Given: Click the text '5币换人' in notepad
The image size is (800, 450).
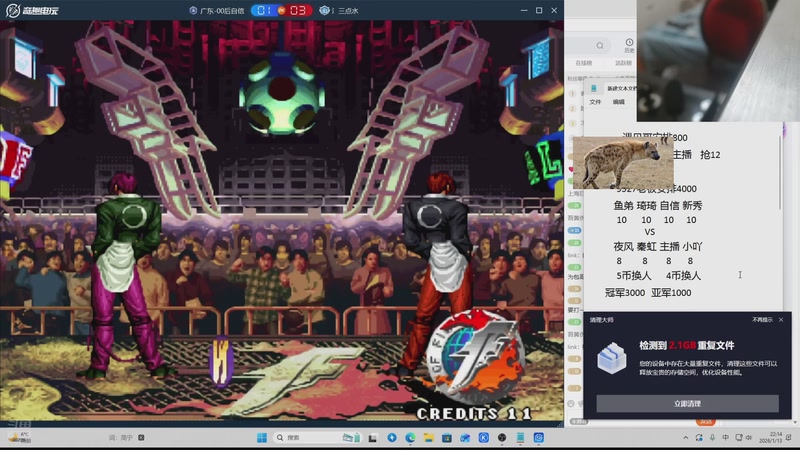Looking at the screenshot, I should pos(634,276).
